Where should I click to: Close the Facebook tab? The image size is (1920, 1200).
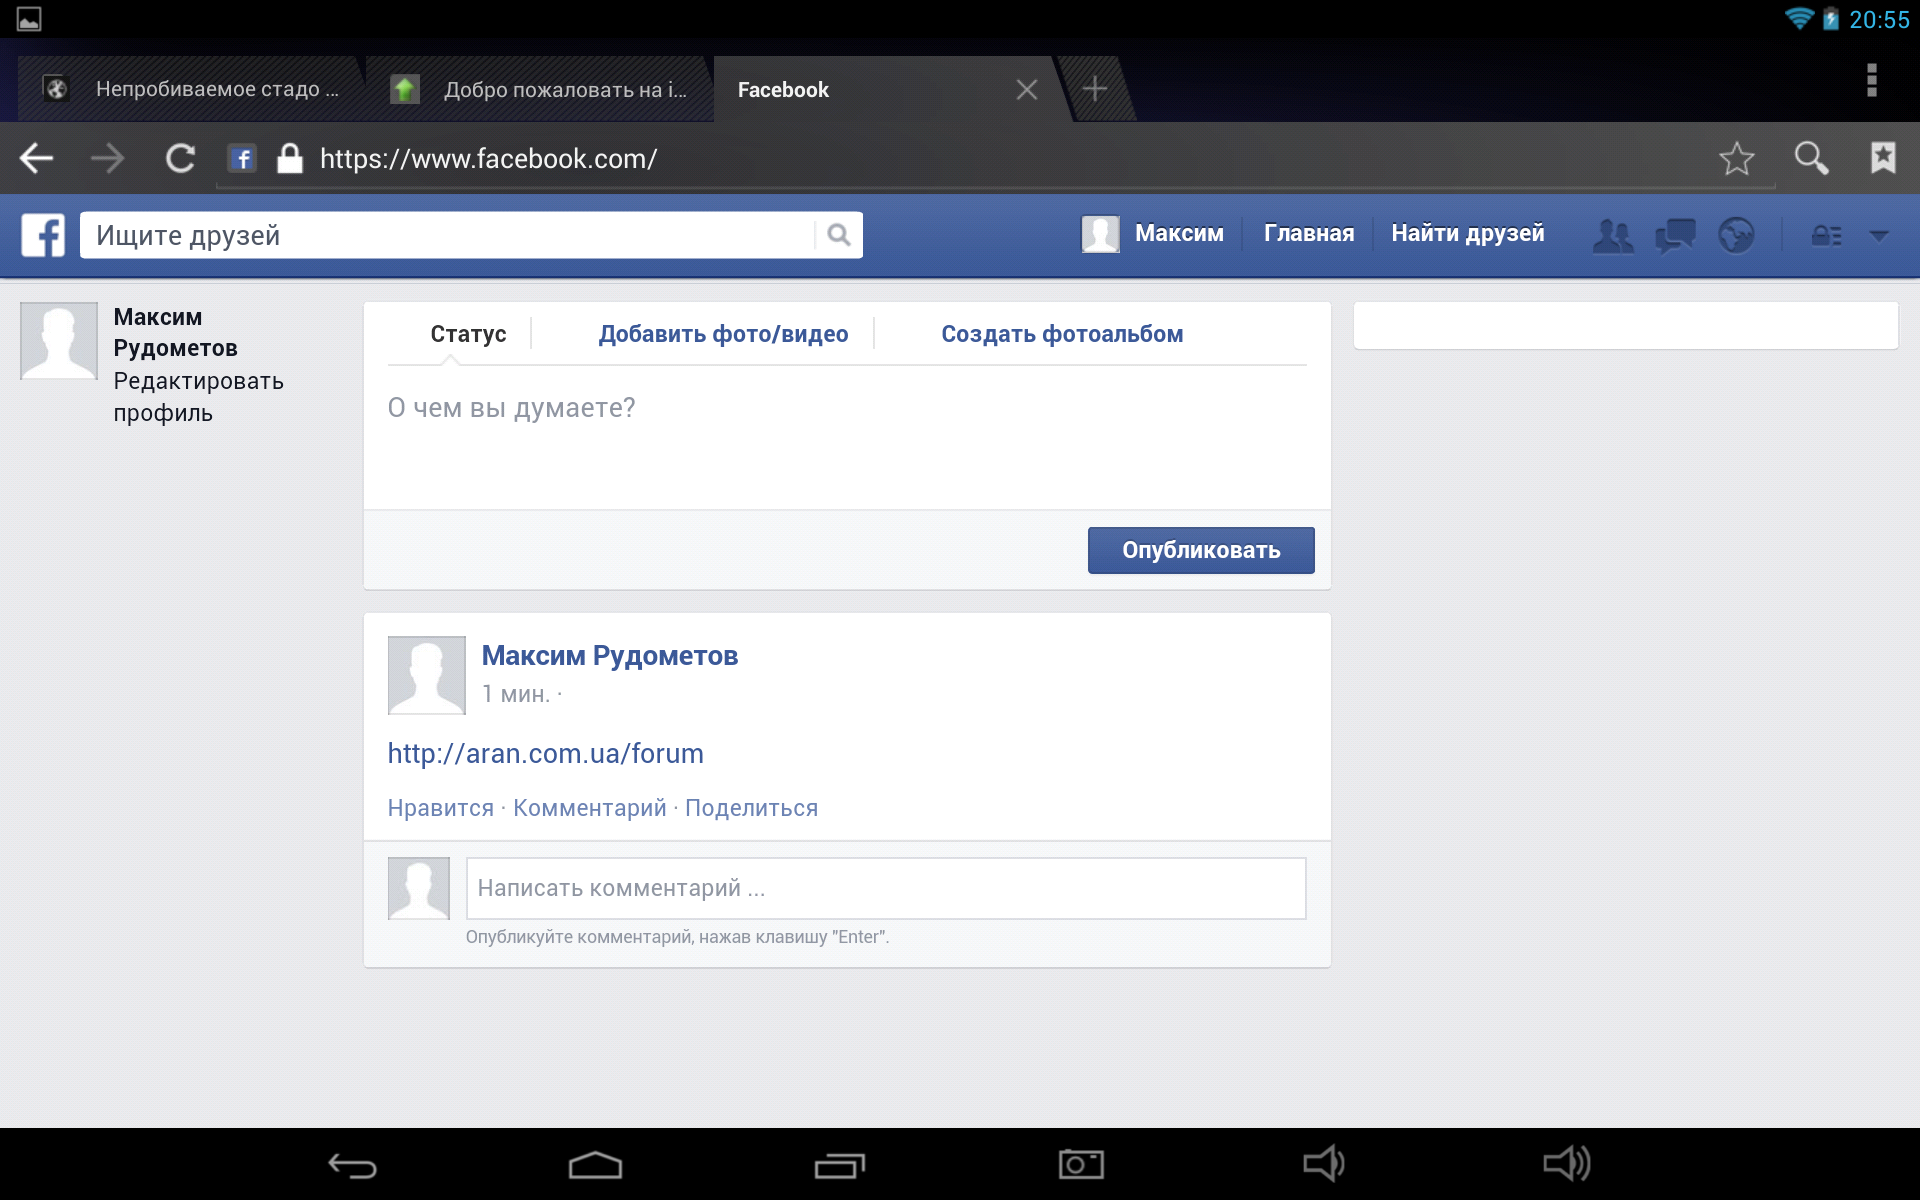[x=1027, y=90]
